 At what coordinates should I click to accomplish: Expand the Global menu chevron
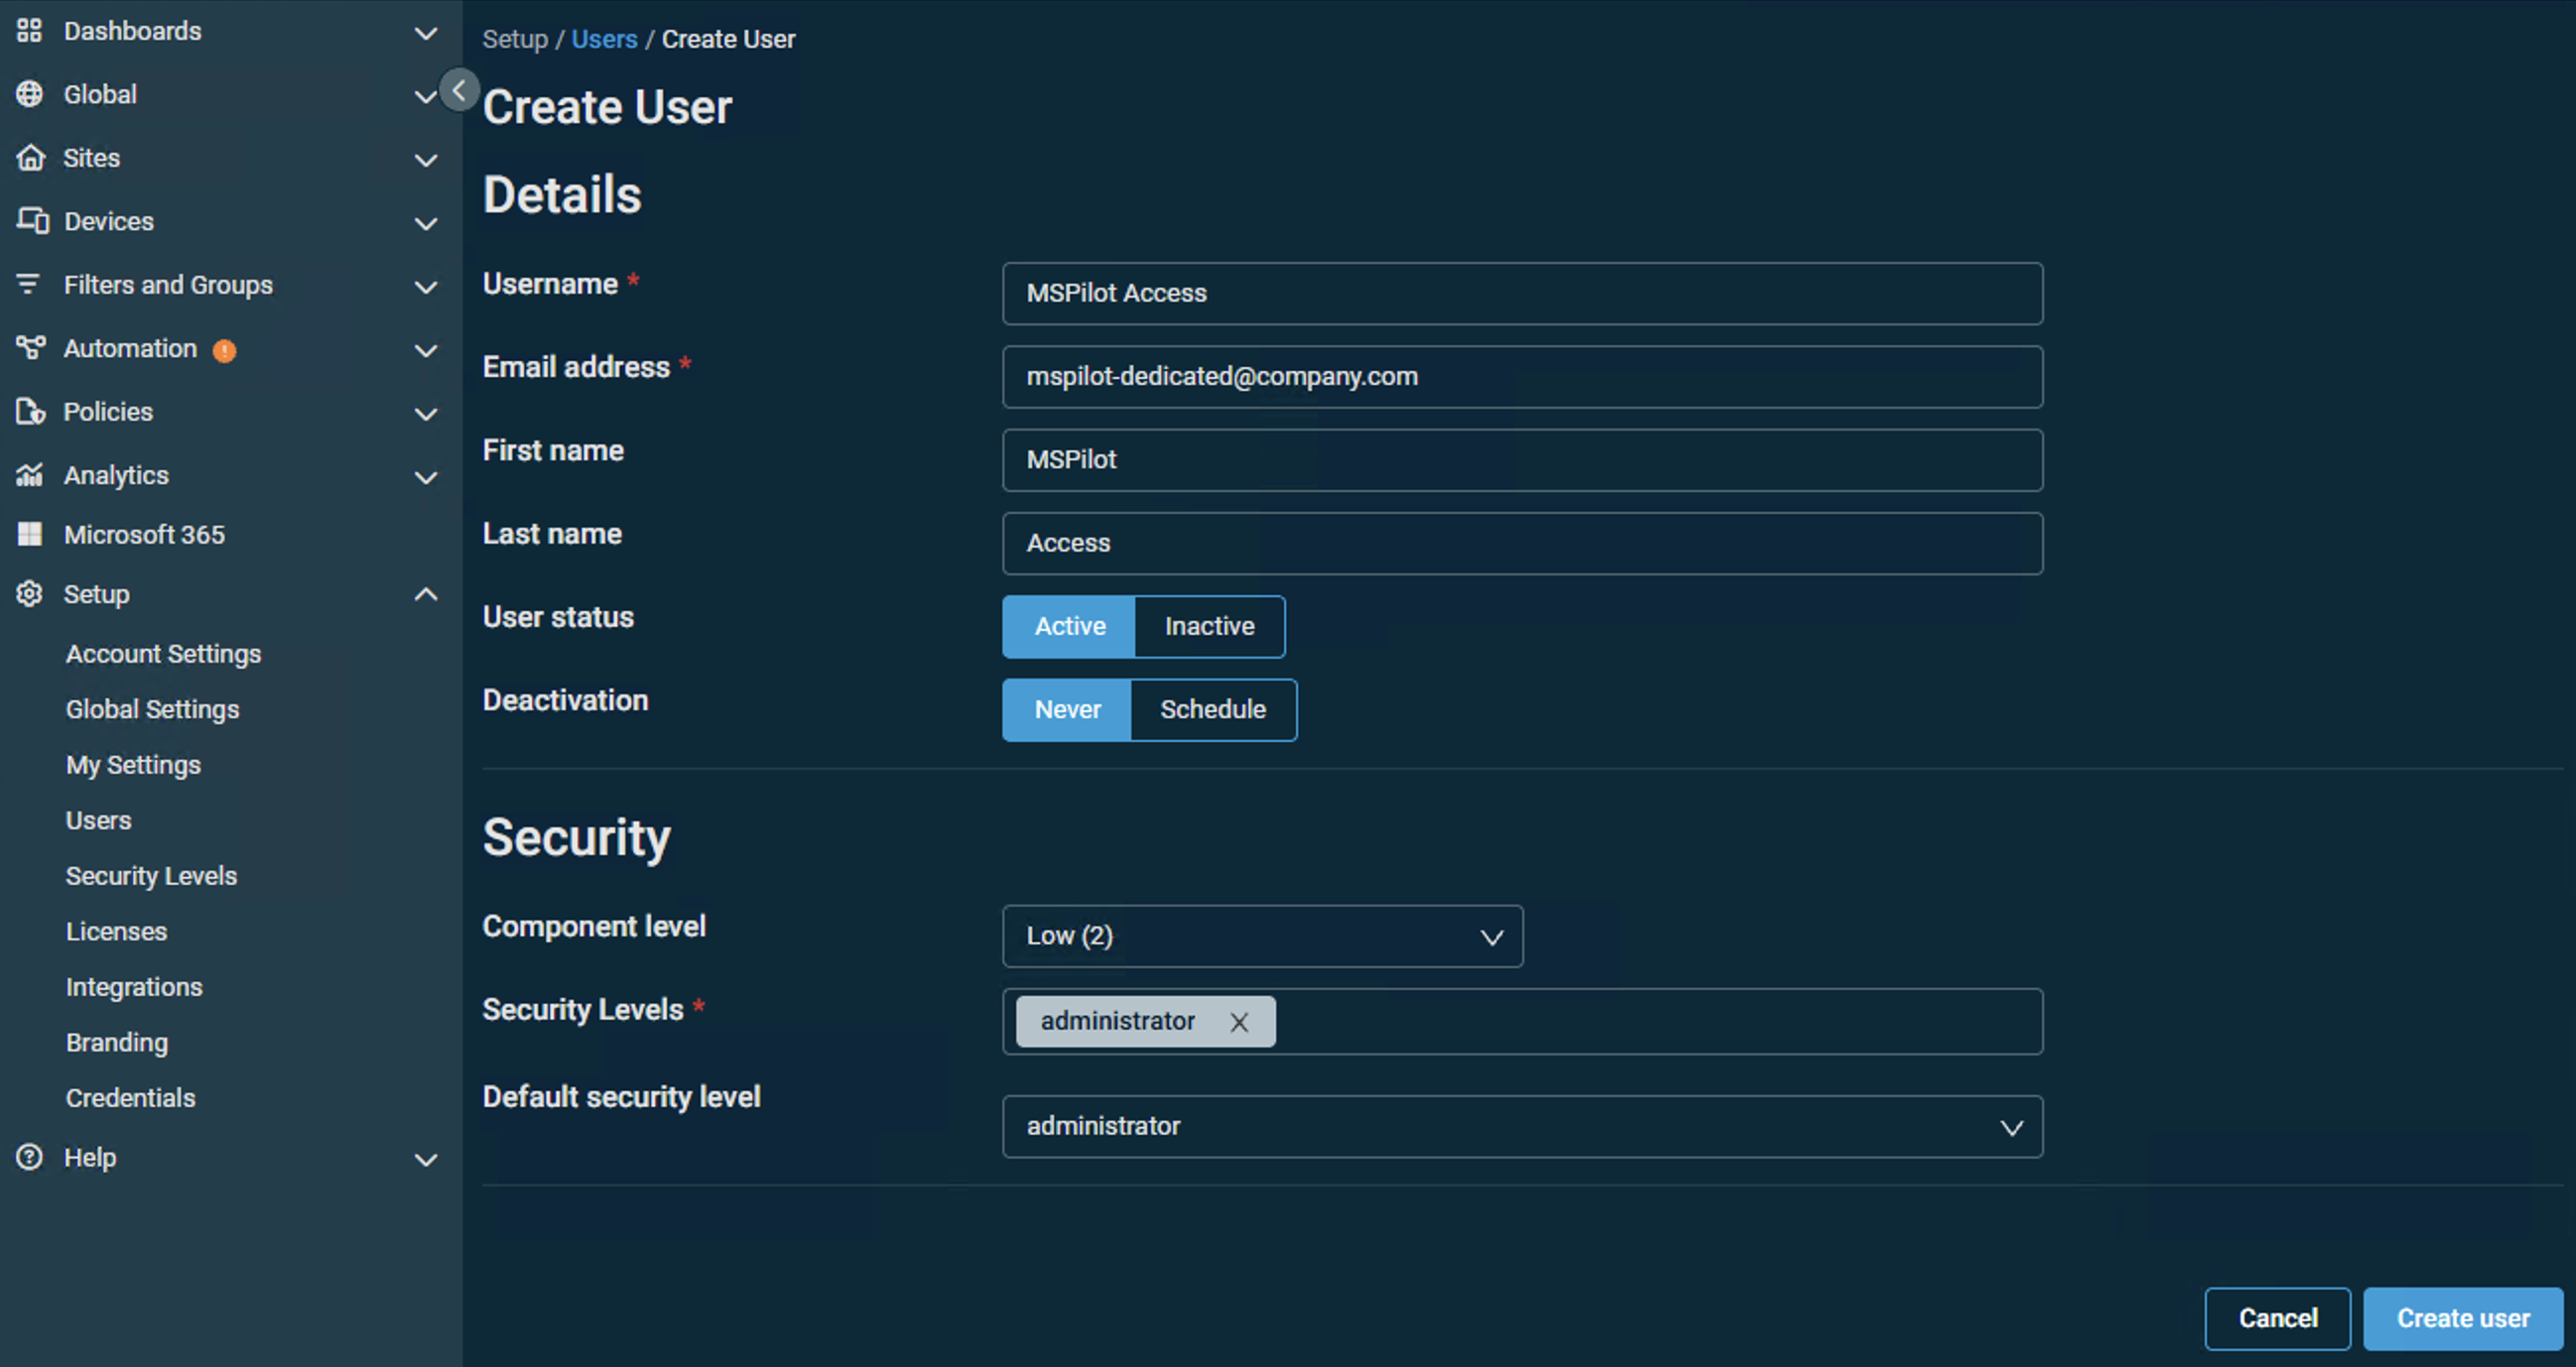[x=425, y=96]
